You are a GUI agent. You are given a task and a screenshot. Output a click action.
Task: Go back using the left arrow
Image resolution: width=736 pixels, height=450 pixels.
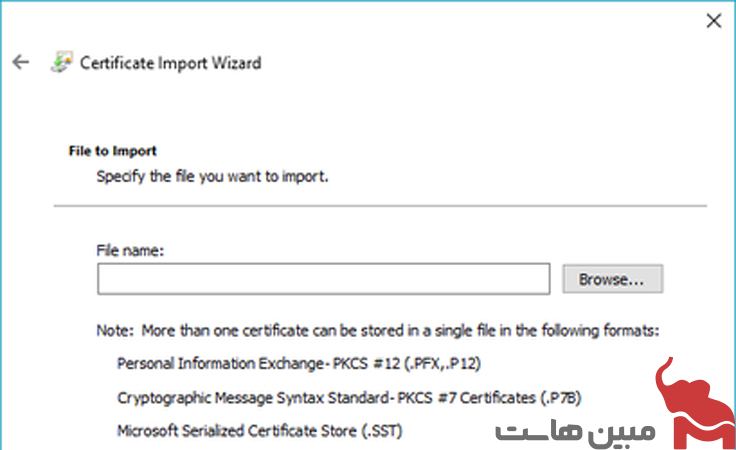(x=21, y=62)
